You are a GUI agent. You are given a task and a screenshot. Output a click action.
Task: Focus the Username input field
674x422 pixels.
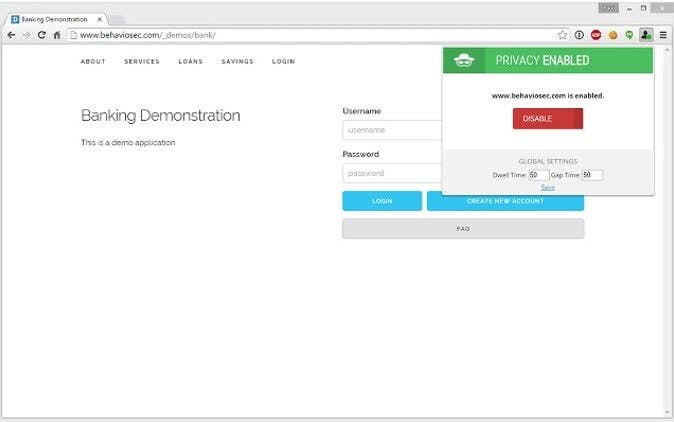(392, 130)
